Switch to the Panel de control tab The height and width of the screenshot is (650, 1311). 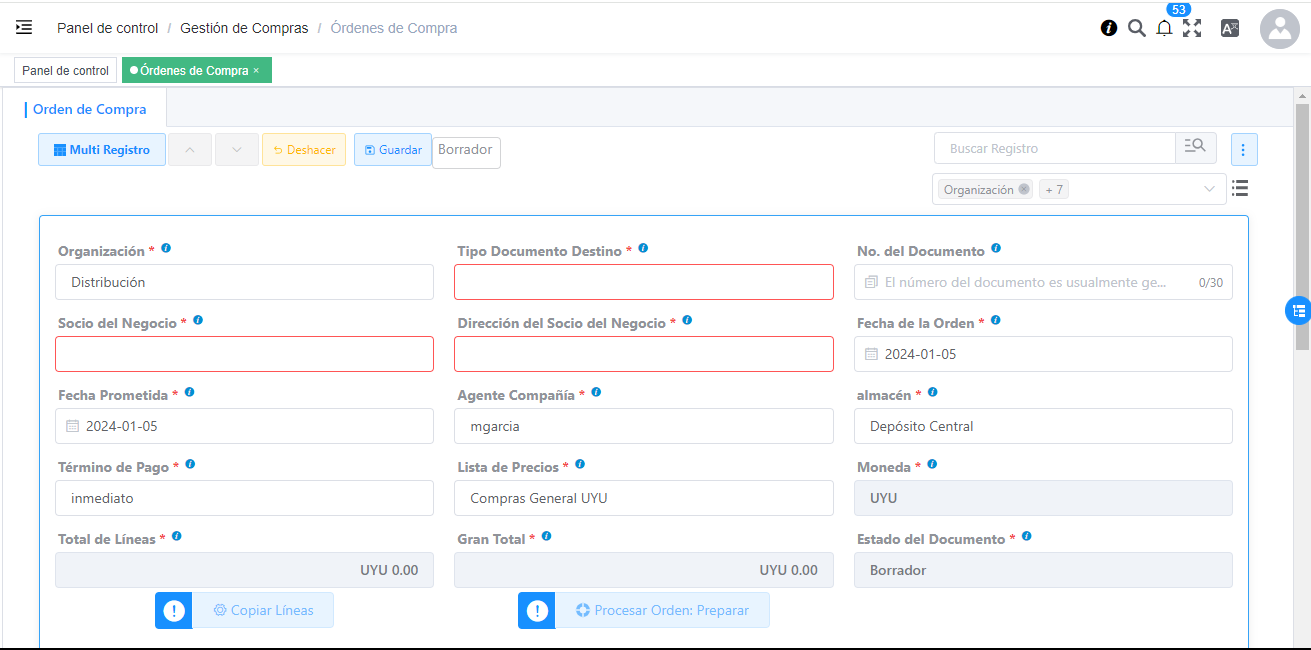coord(65,71)
